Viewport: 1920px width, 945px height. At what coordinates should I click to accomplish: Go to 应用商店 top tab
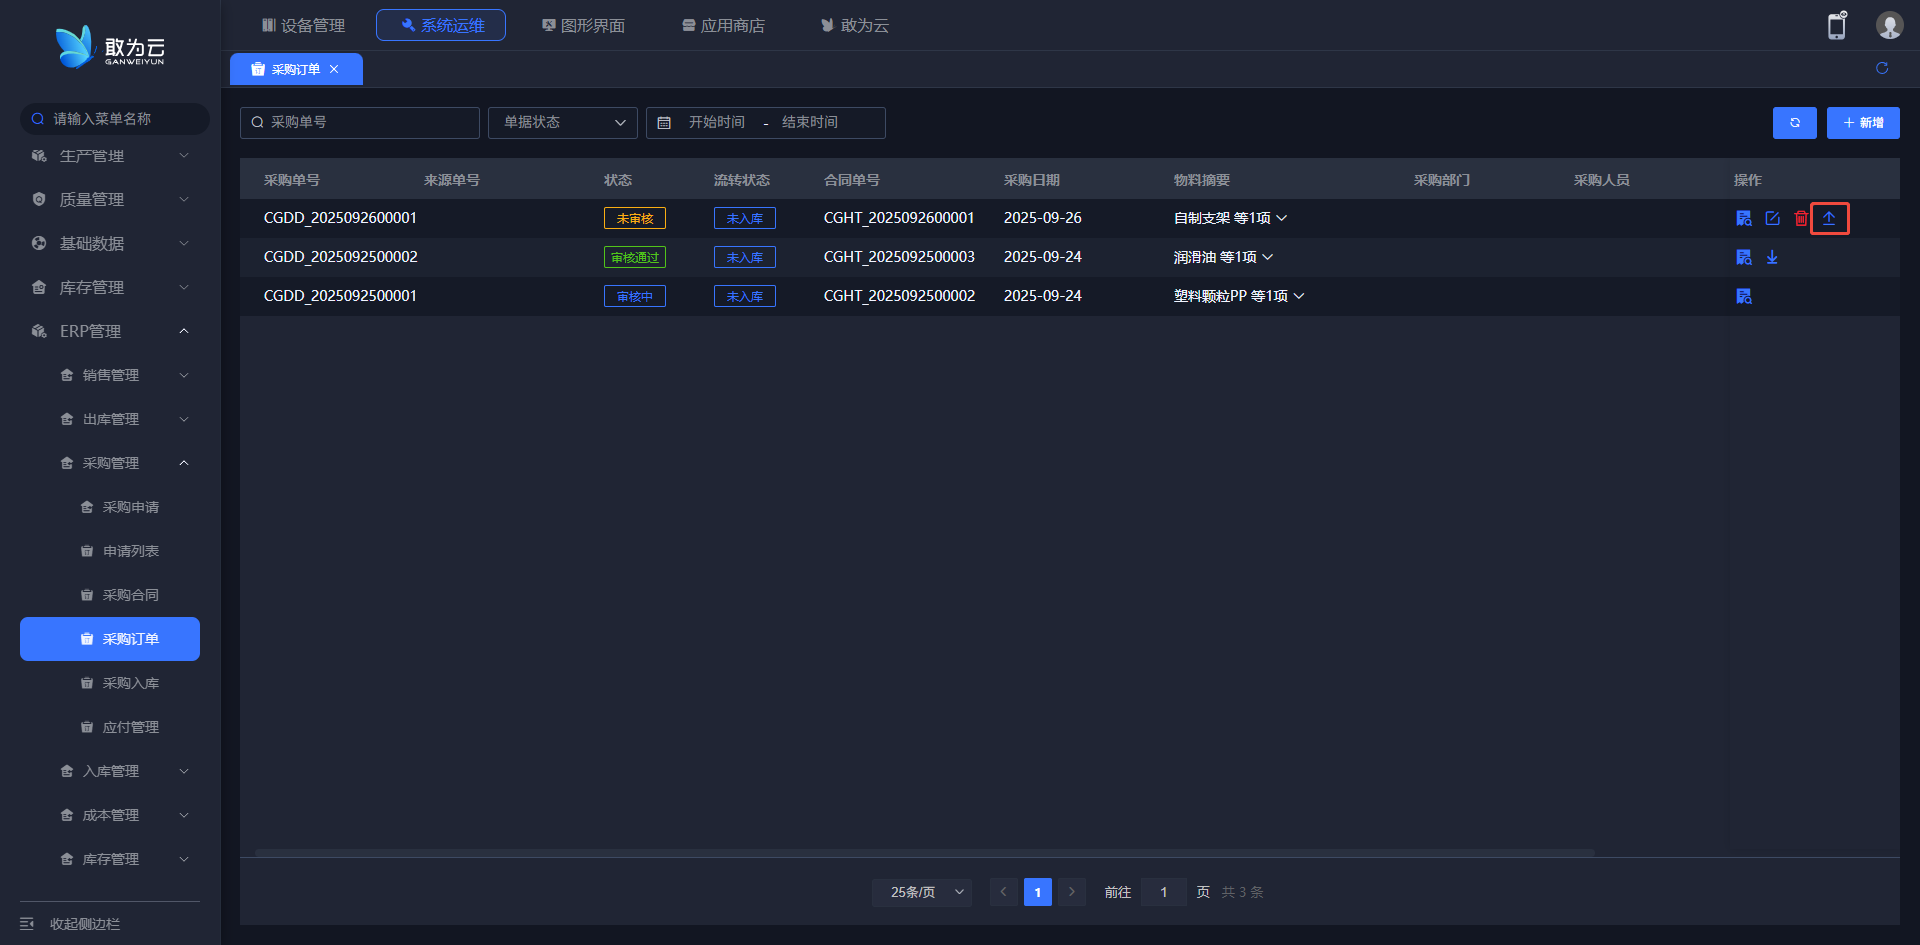(723, 25)
